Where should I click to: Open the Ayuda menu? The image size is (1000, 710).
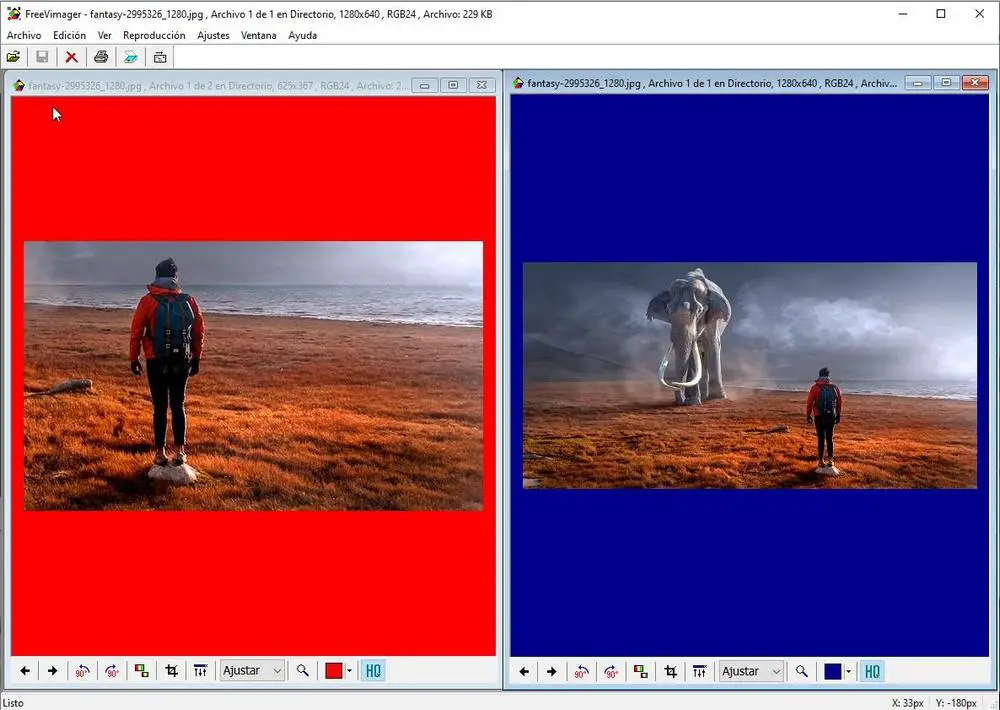[x=302, y=35]
